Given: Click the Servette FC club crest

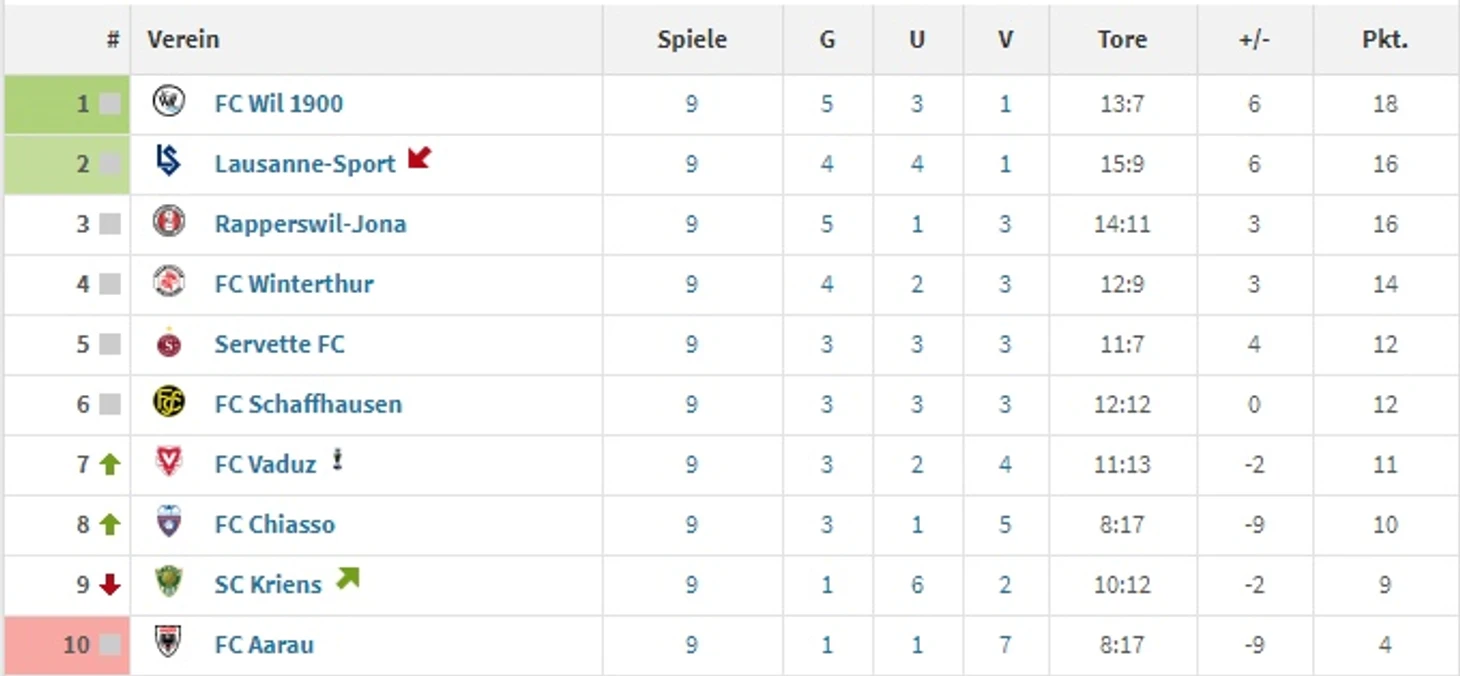Looking at the screenshot, I should [x=168, y=343].
